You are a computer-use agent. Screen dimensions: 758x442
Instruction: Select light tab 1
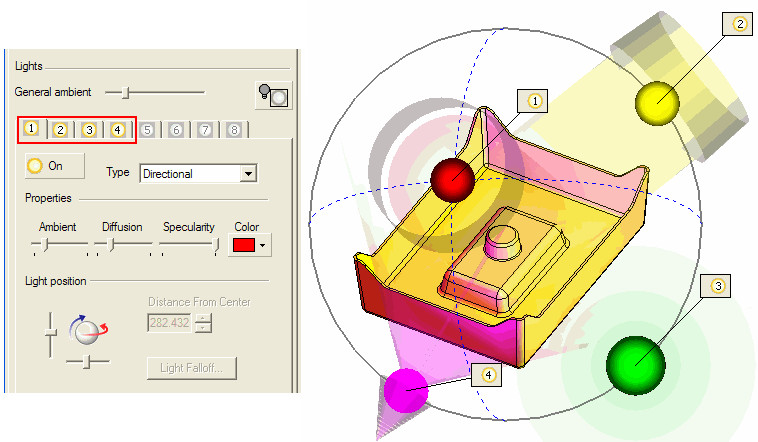31,129
